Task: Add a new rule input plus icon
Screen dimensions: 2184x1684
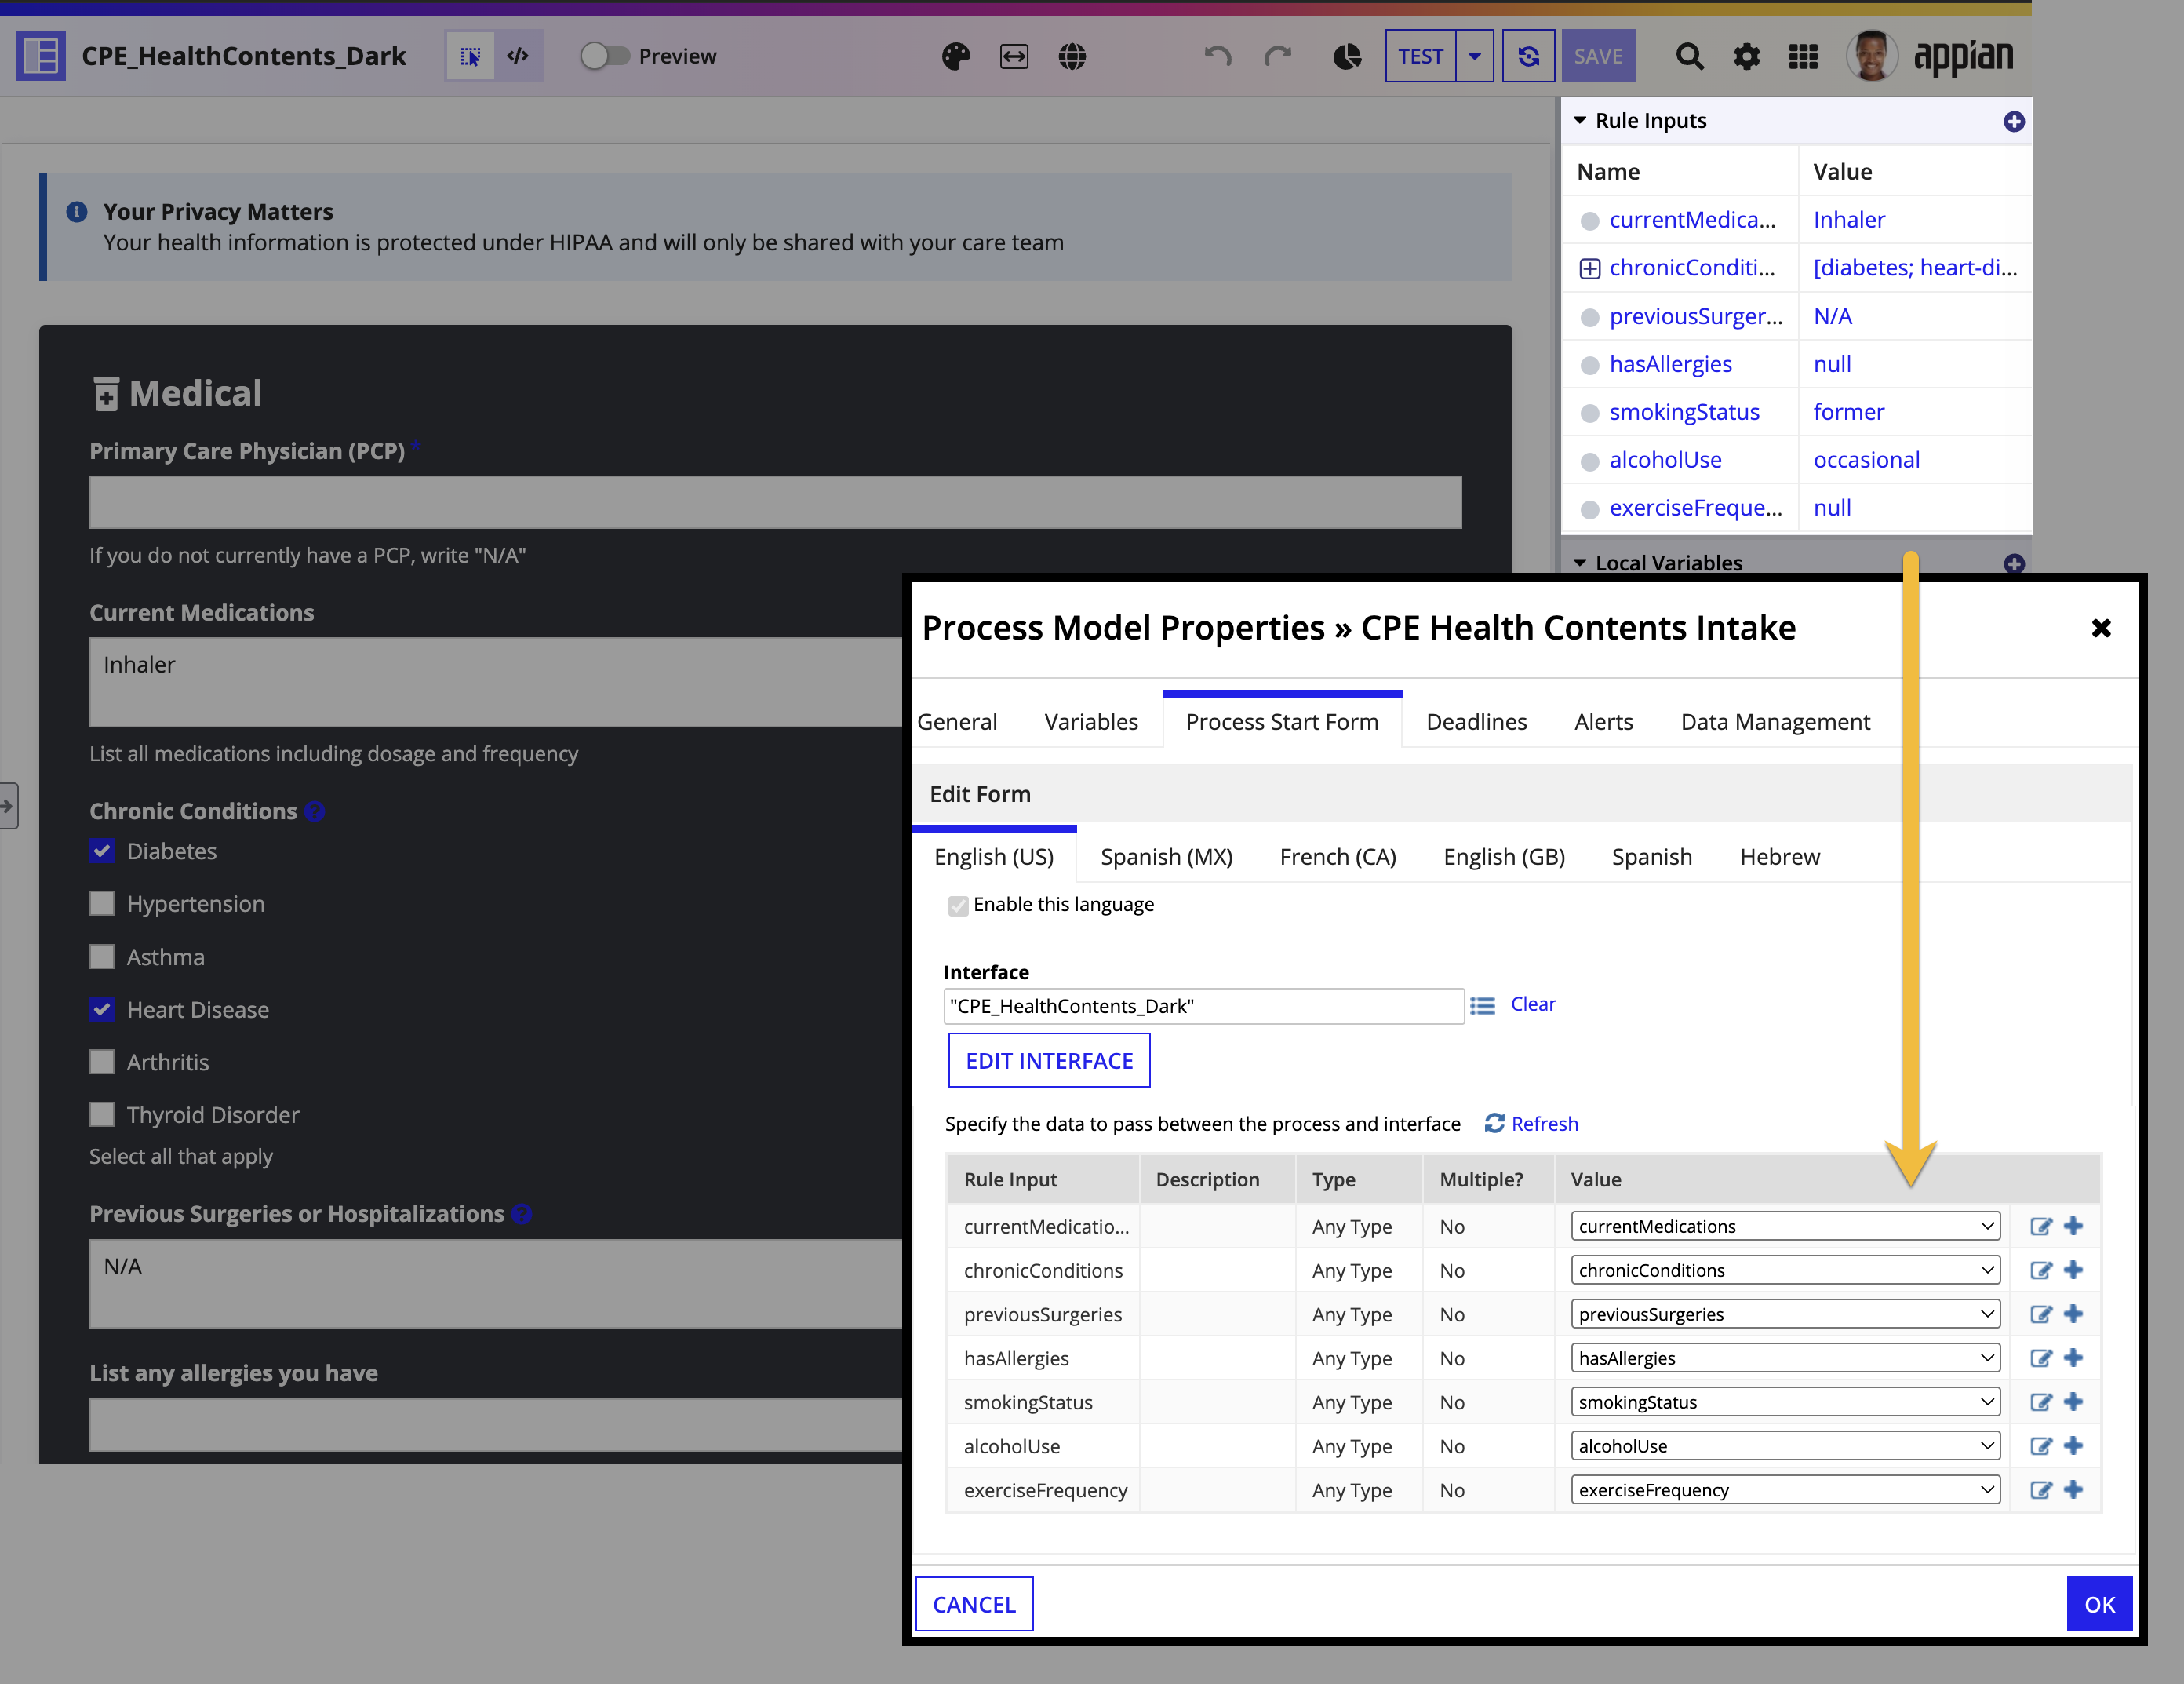Action: pyautogui.click(x=2014, y=121)
